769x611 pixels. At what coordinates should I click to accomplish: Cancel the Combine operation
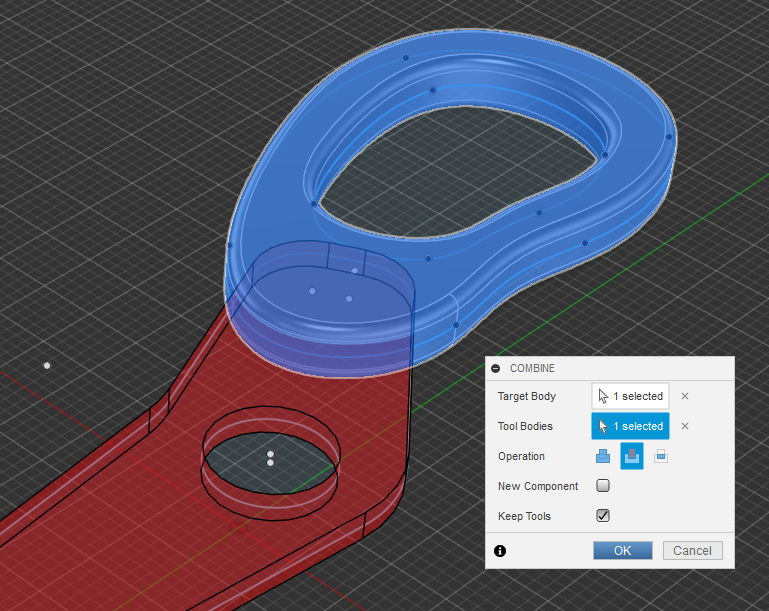(x=692, y=551)
